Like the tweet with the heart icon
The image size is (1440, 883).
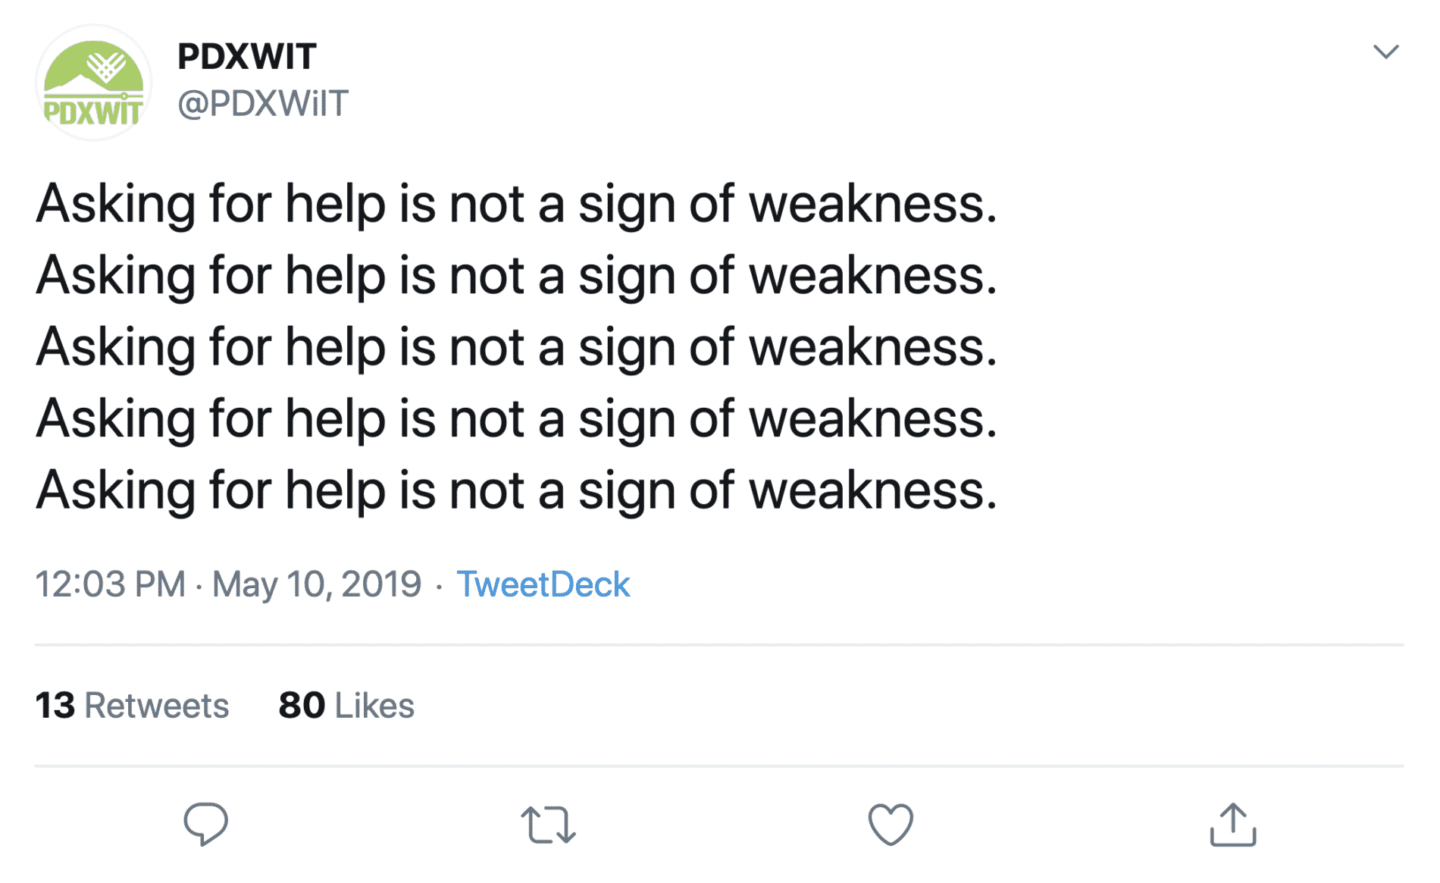tap(890, 825)
